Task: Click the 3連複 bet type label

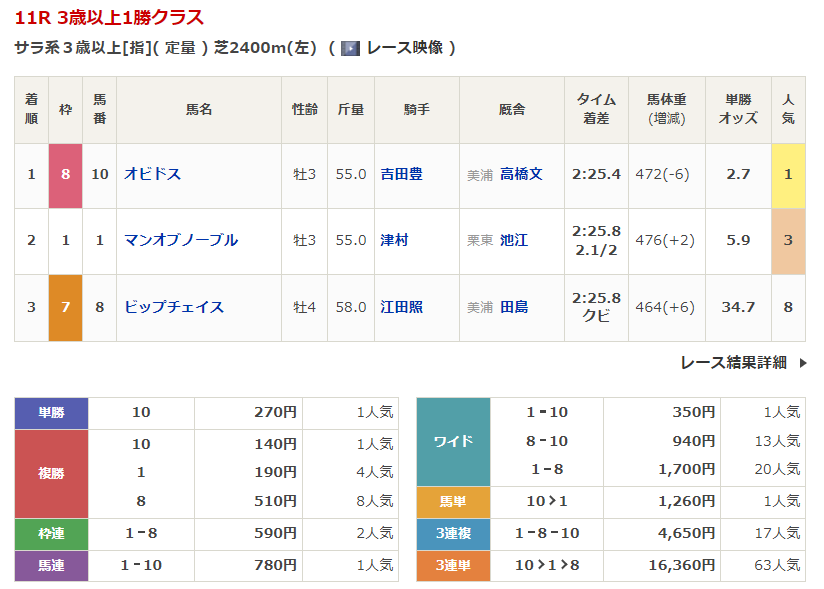Action: coord(454,534)
